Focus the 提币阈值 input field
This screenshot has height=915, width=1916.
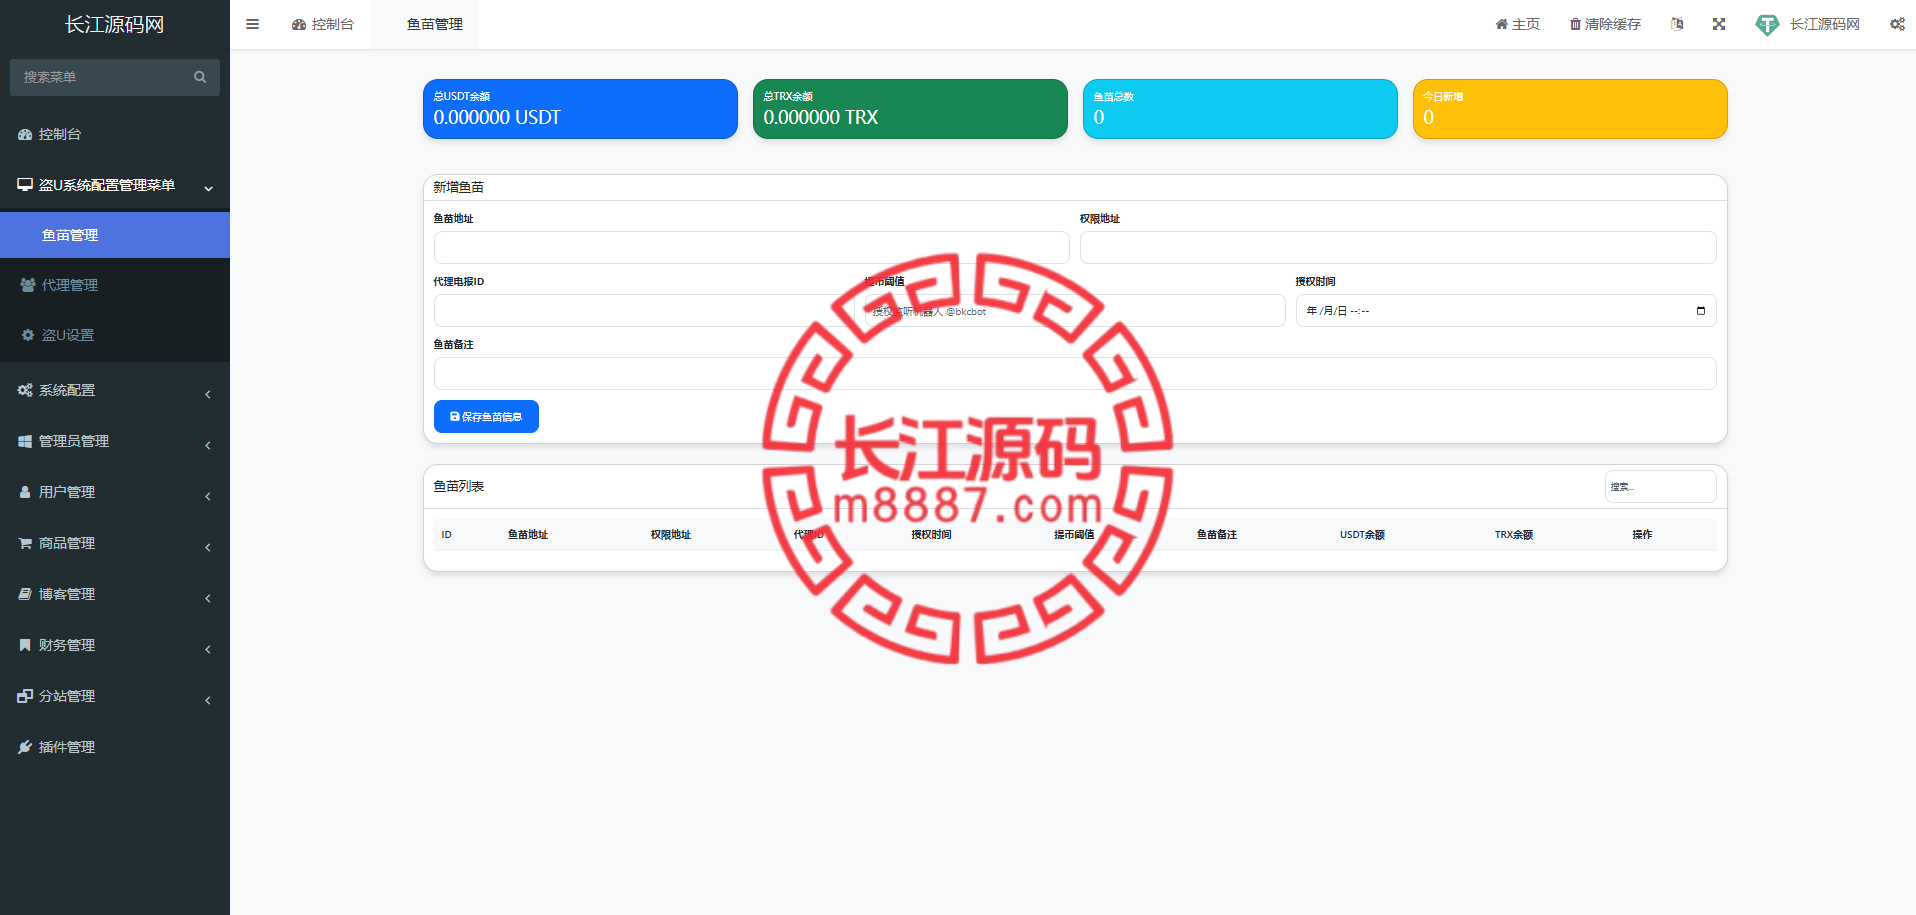[1075, 310]
